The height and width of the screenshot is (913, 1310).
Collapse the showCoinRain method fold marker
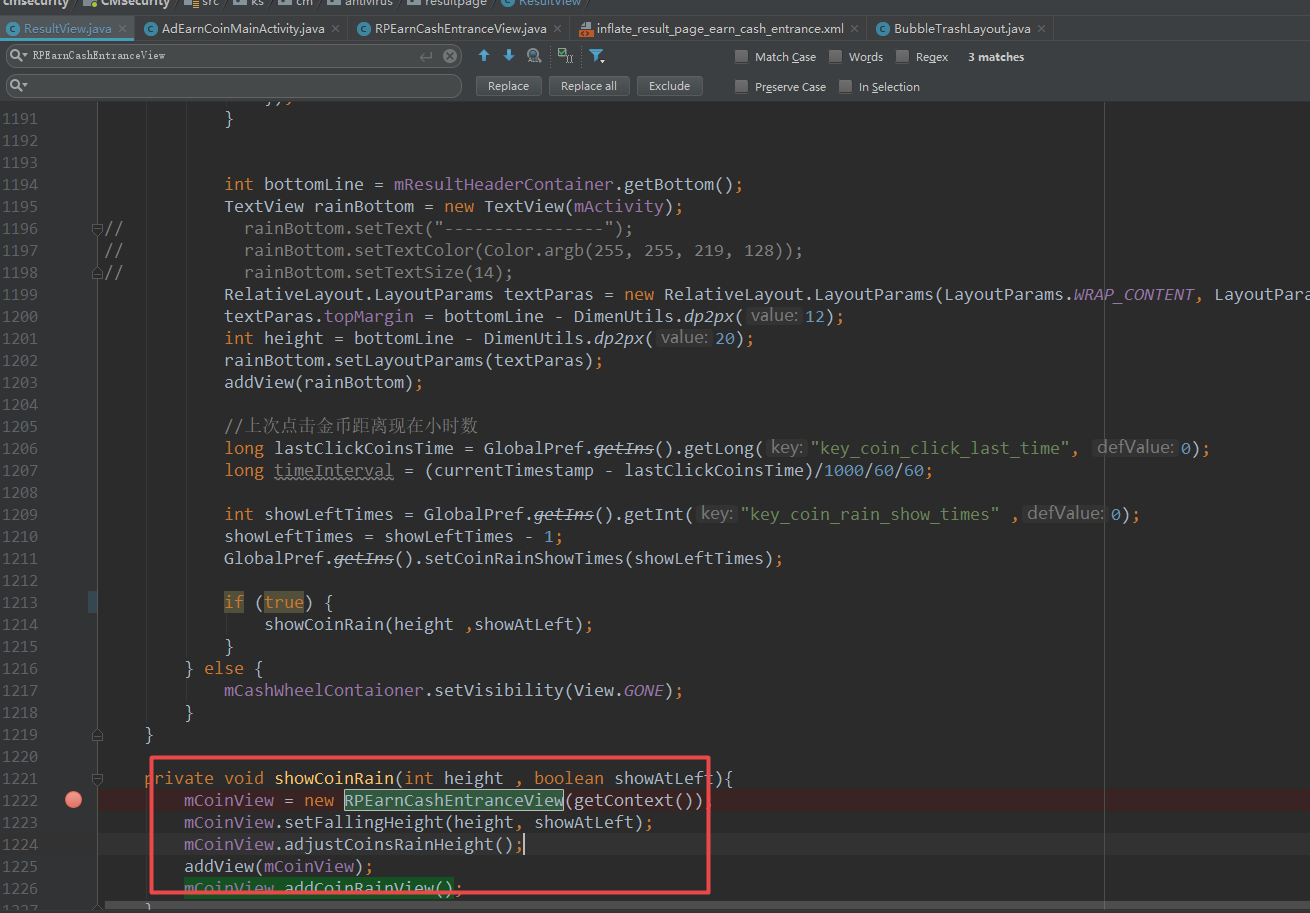[97, 778]
